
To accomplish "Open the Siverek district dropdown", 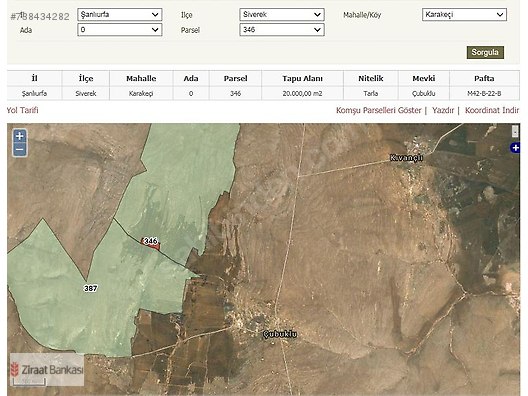I will pyautogui.click(x=282, y=15).
